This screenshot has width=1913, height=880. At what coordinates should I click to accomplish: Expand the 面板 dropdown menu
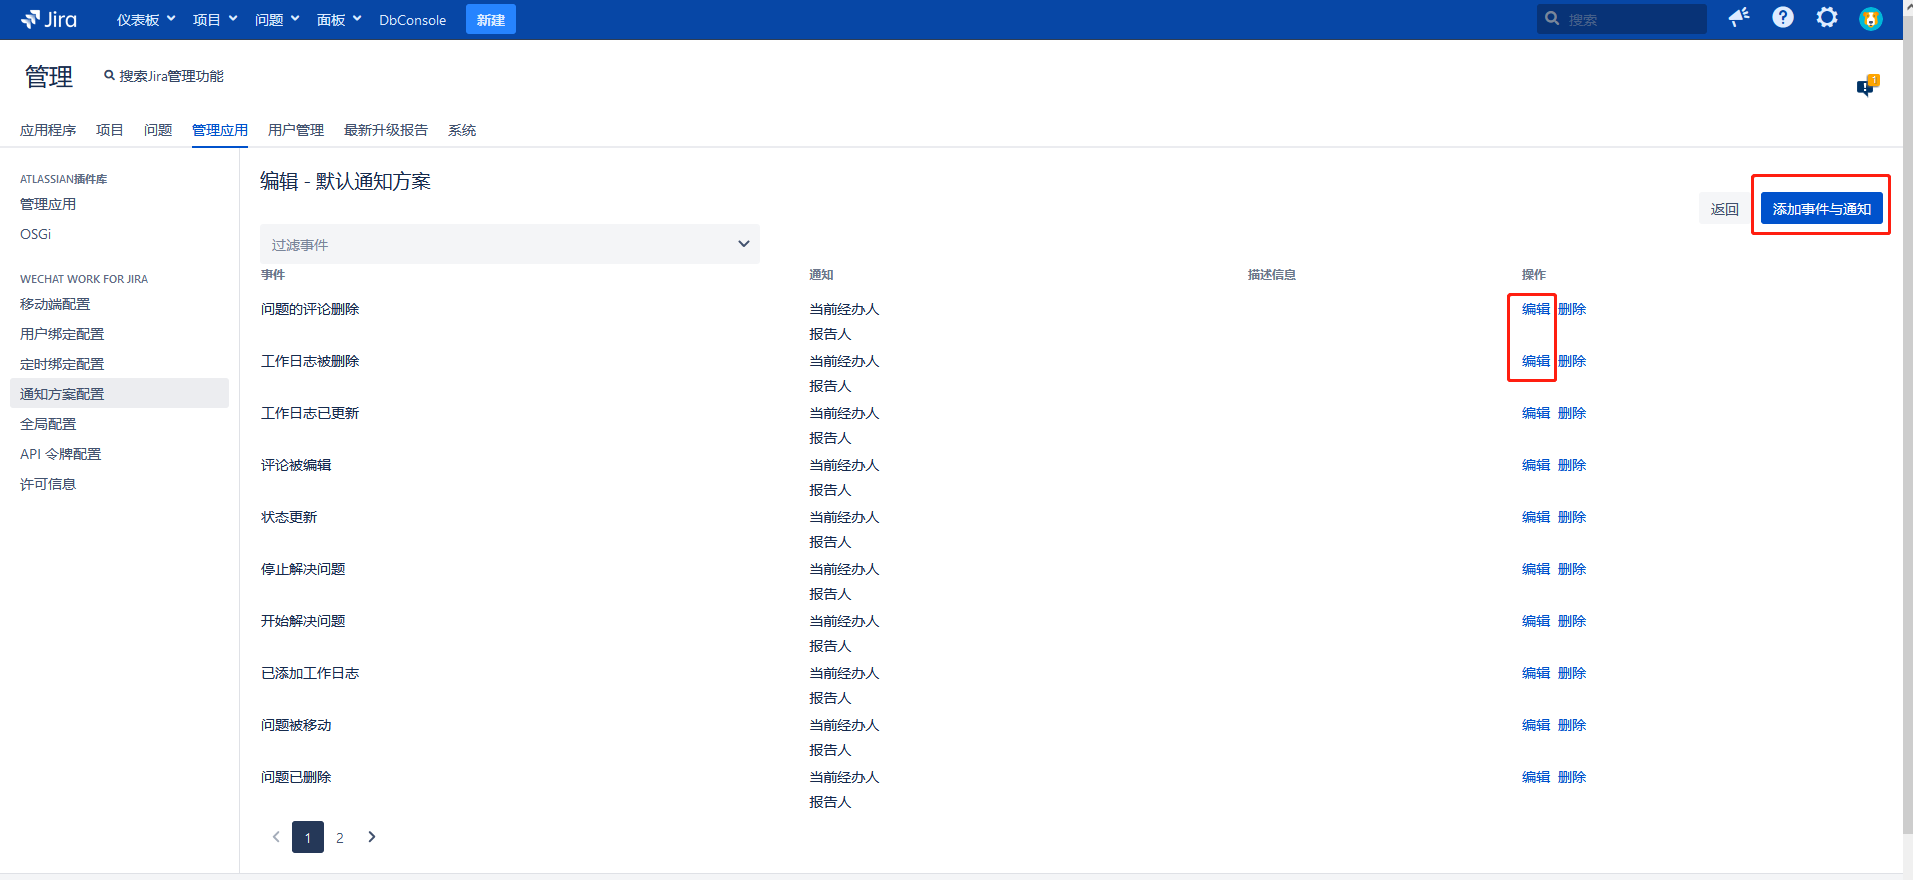pyautogui.click(x=339, y=20)
